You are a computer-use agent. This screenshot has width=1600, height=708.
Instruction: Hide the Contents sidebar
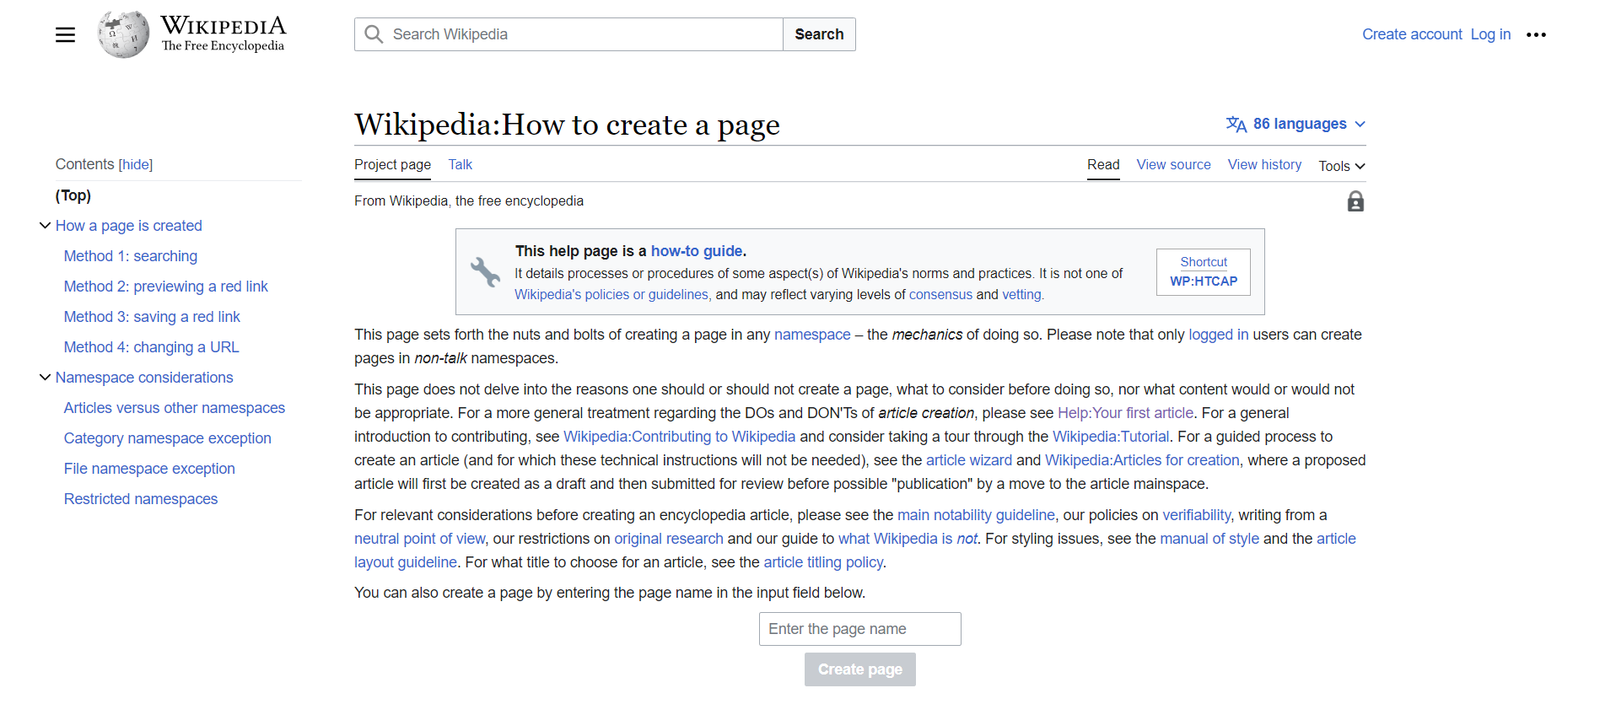tap(136, 164)
